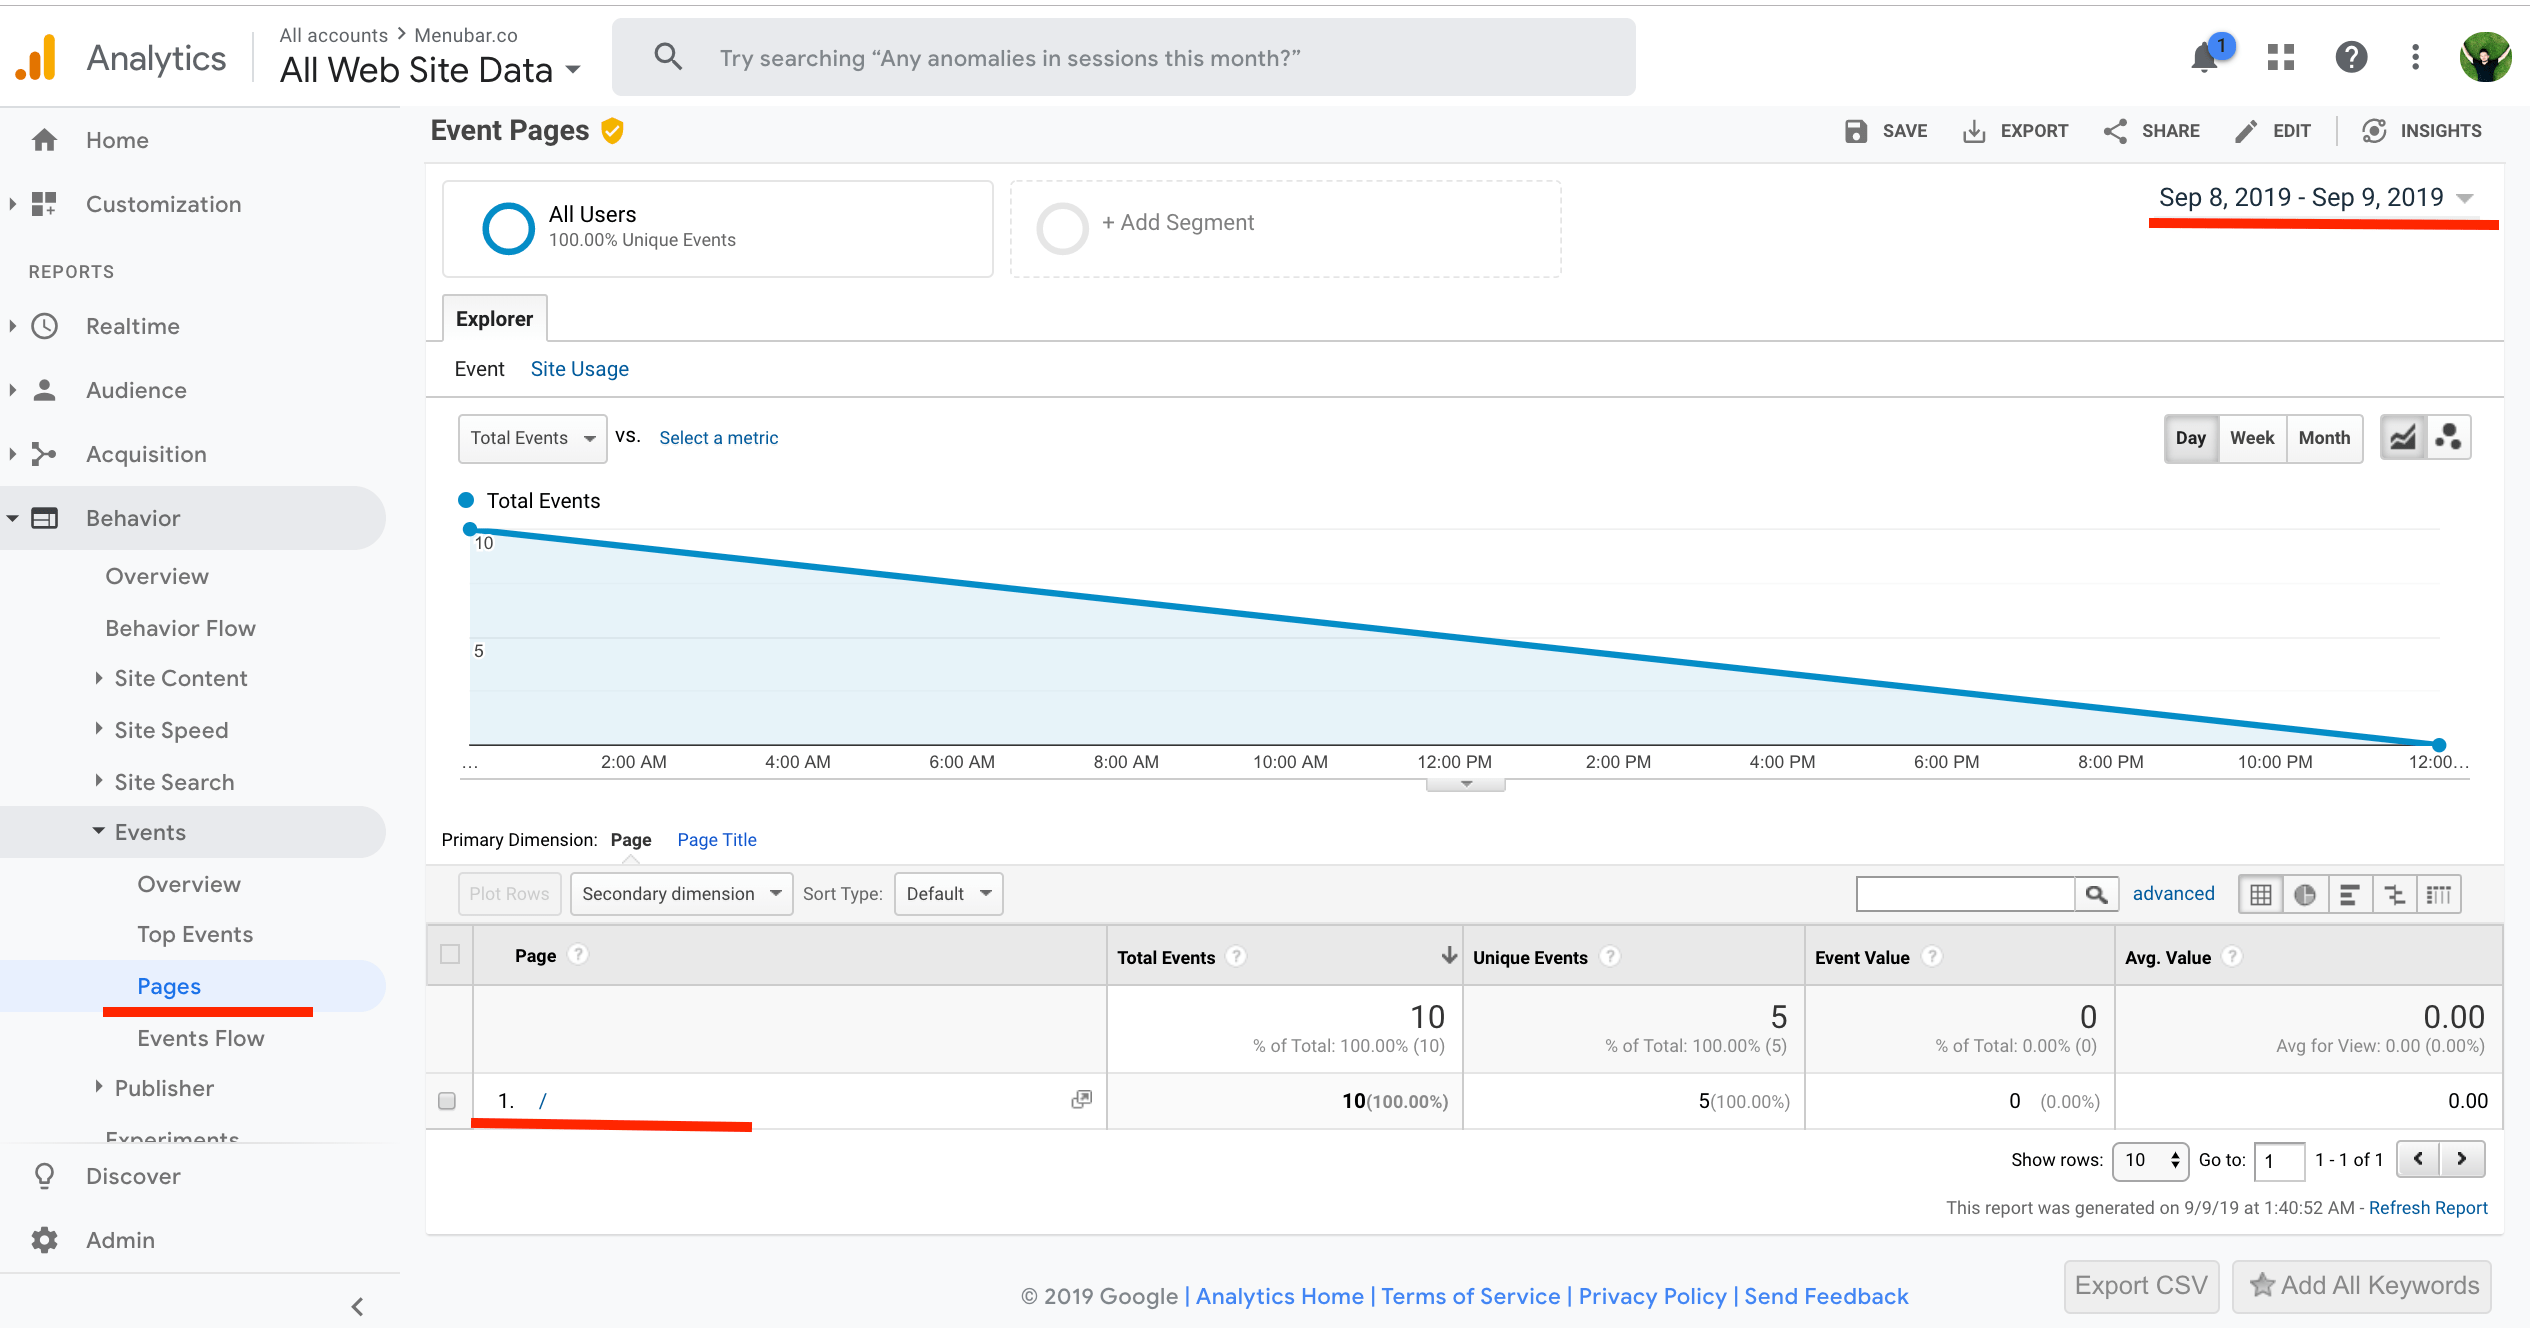
Task: Collapse the sidebar with the chevron icon
Action: coord(357,1306)
